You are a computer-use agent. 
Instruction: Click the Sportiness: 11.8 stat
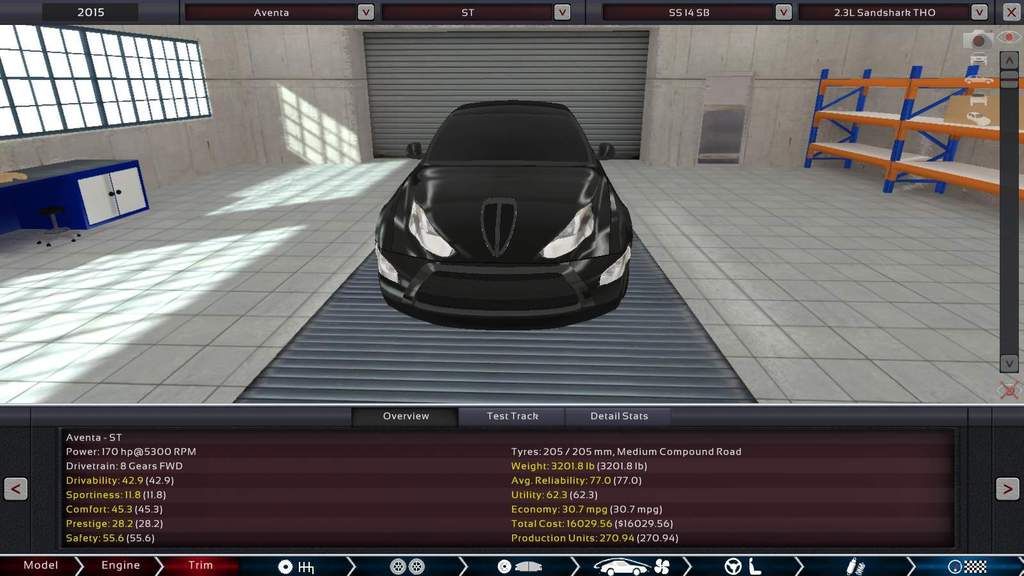pyautogui.click(x=116, y=495)
